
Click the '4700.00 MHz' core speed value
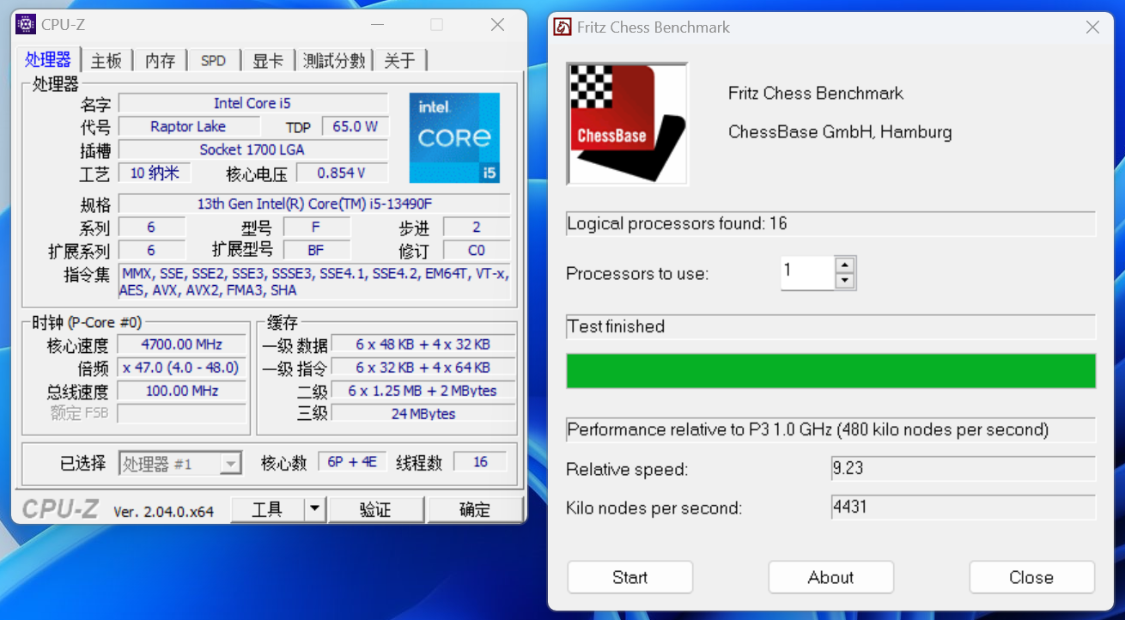pos(182,344)
